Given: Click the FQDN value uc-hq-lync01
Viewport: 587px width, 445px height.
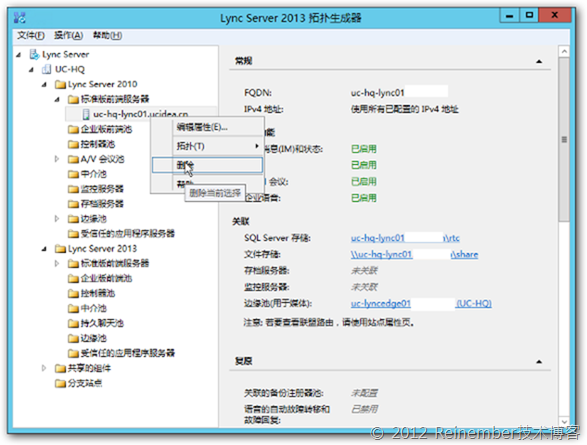Looking at the screenshot, I should pos(377,92).
